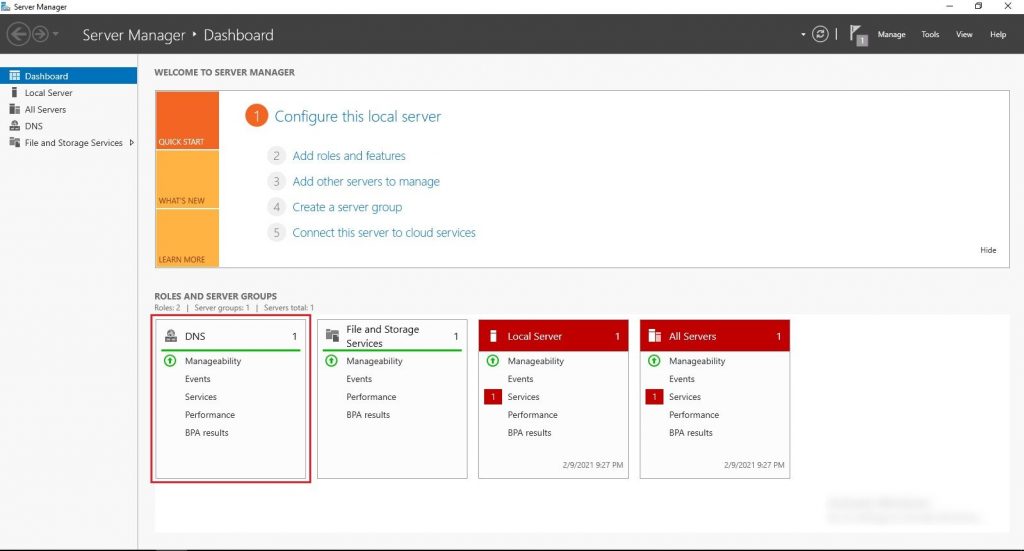
Task: Click Connect this server to cloud services
Action: click(x=383, y=232)
